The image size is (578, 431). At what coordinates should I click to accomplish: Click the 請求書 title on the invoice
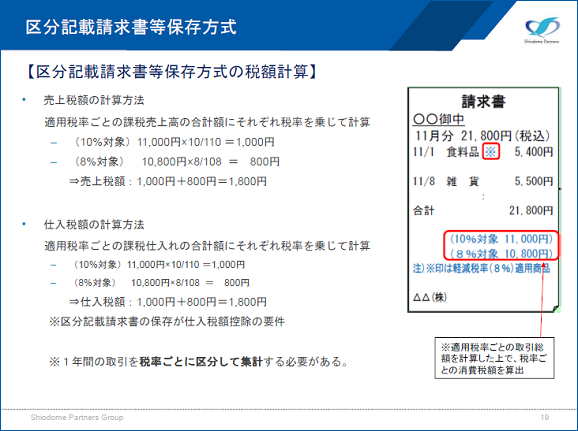tap(483, 101)
